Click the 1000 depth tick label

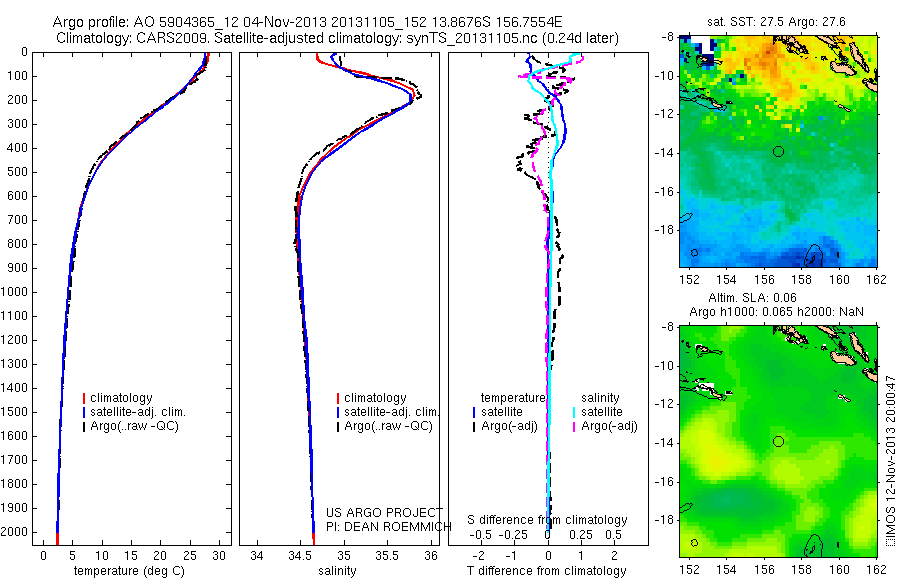point(14,292)
